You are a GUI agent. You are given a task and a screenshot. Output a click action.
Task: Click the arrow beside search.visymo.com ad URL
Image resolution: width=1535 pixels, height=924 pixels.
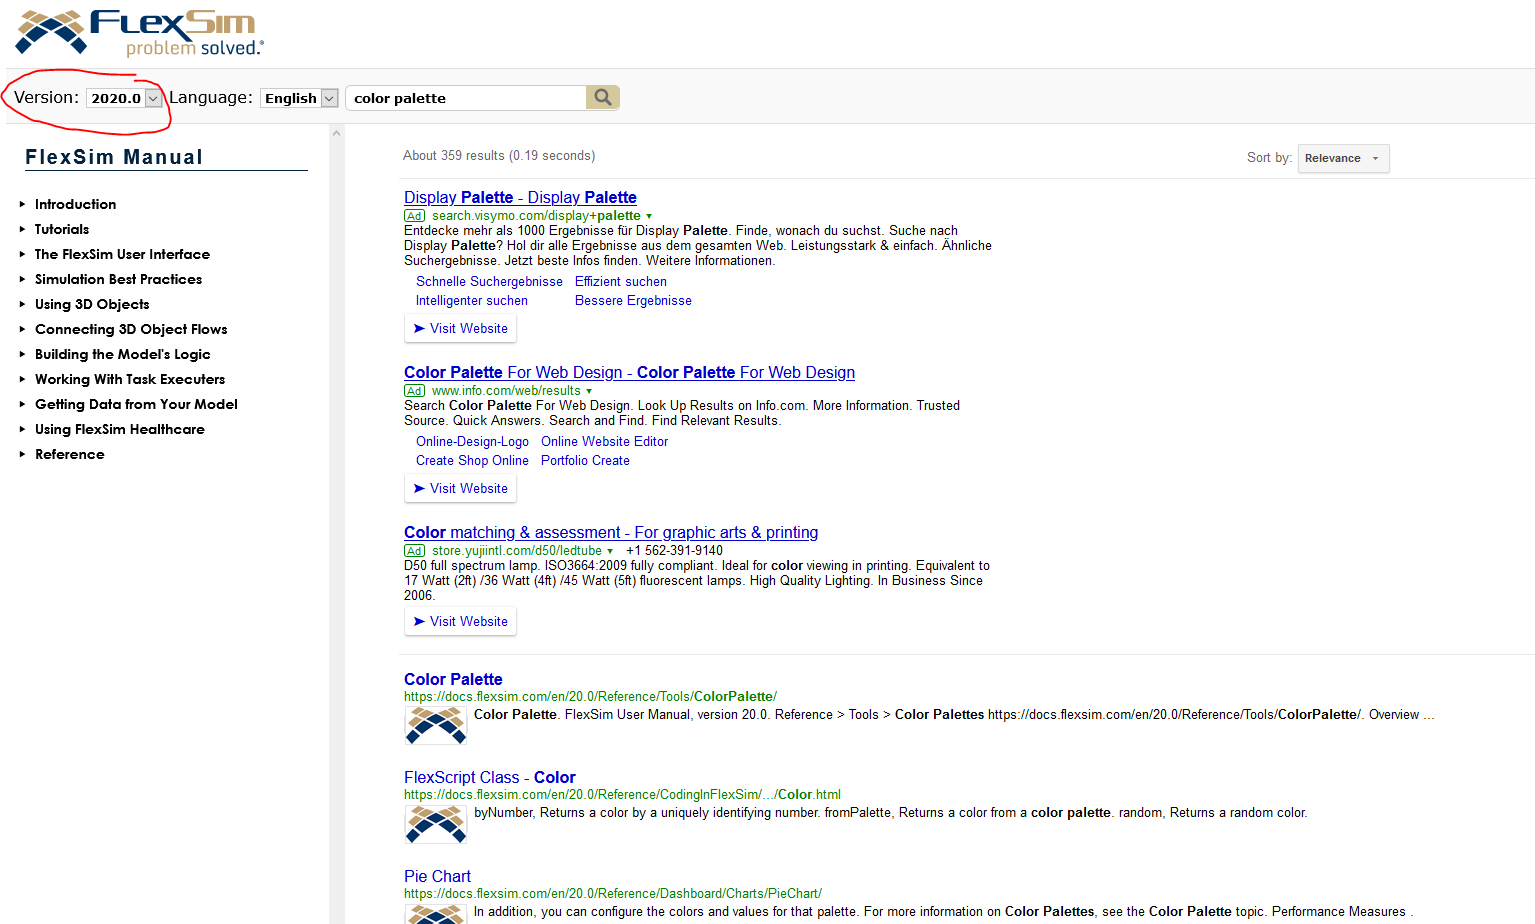(x=649, y=216)
